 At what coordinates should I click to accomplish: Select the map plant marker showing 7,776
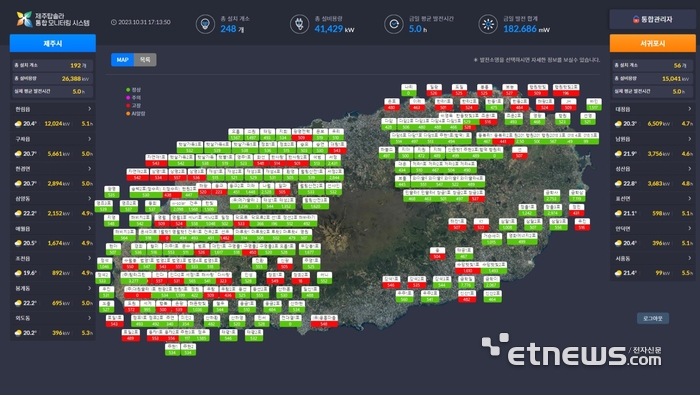[466, 282]
